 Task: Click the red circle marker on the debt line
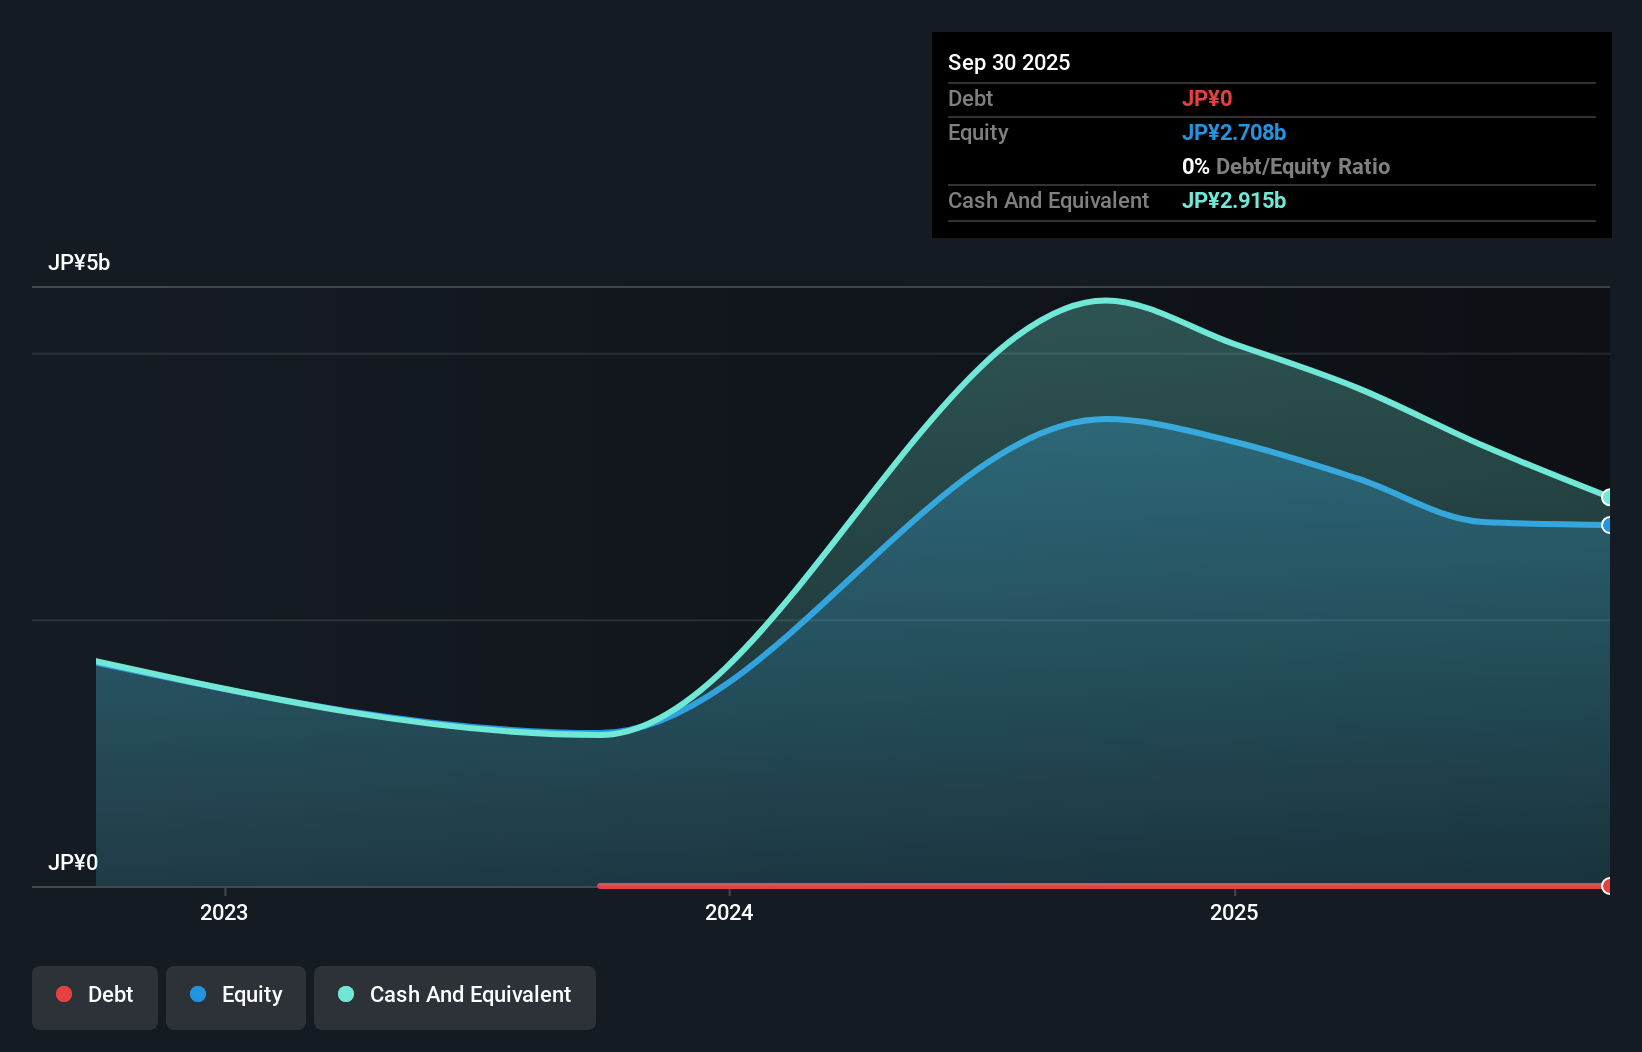tap(1607, 885)
